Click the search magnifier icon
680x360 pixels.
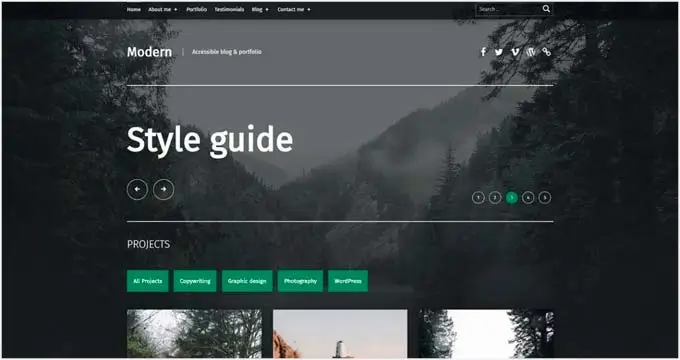[546, 9]
